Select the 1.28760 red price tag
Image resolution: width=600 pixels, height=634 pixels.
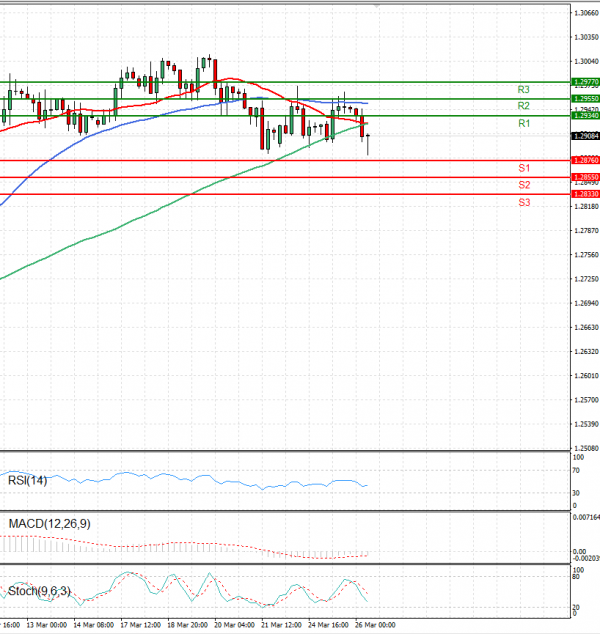tap(586, 160)
